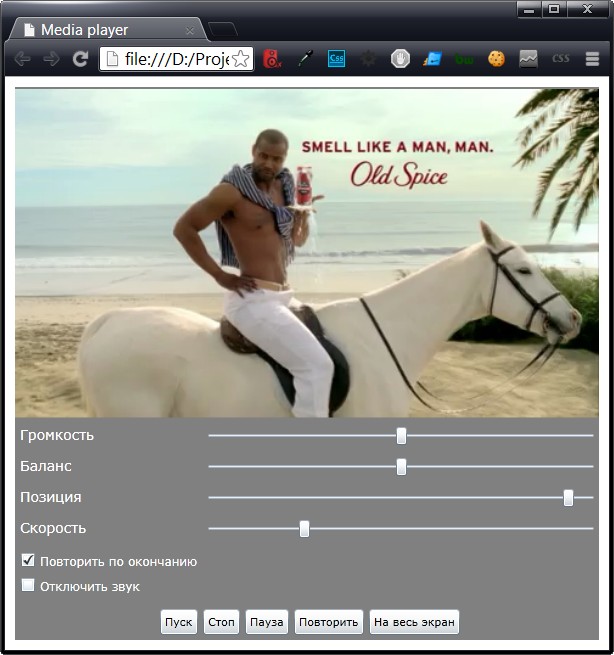This screenshot has width=614, height=655.
Task: Click the file:///D:/Proje address bar
Action: 176,59
